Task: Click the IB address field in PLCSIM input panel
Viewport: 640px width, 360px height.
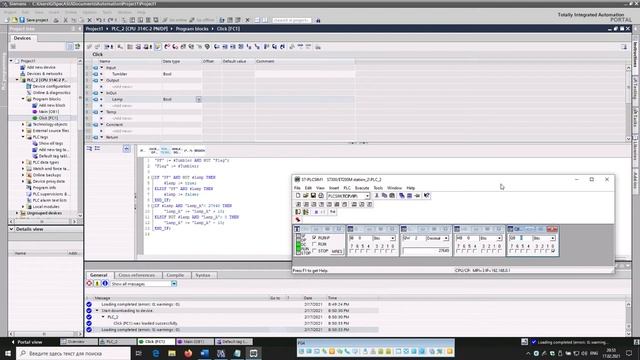Action: (x=360, y=238)
